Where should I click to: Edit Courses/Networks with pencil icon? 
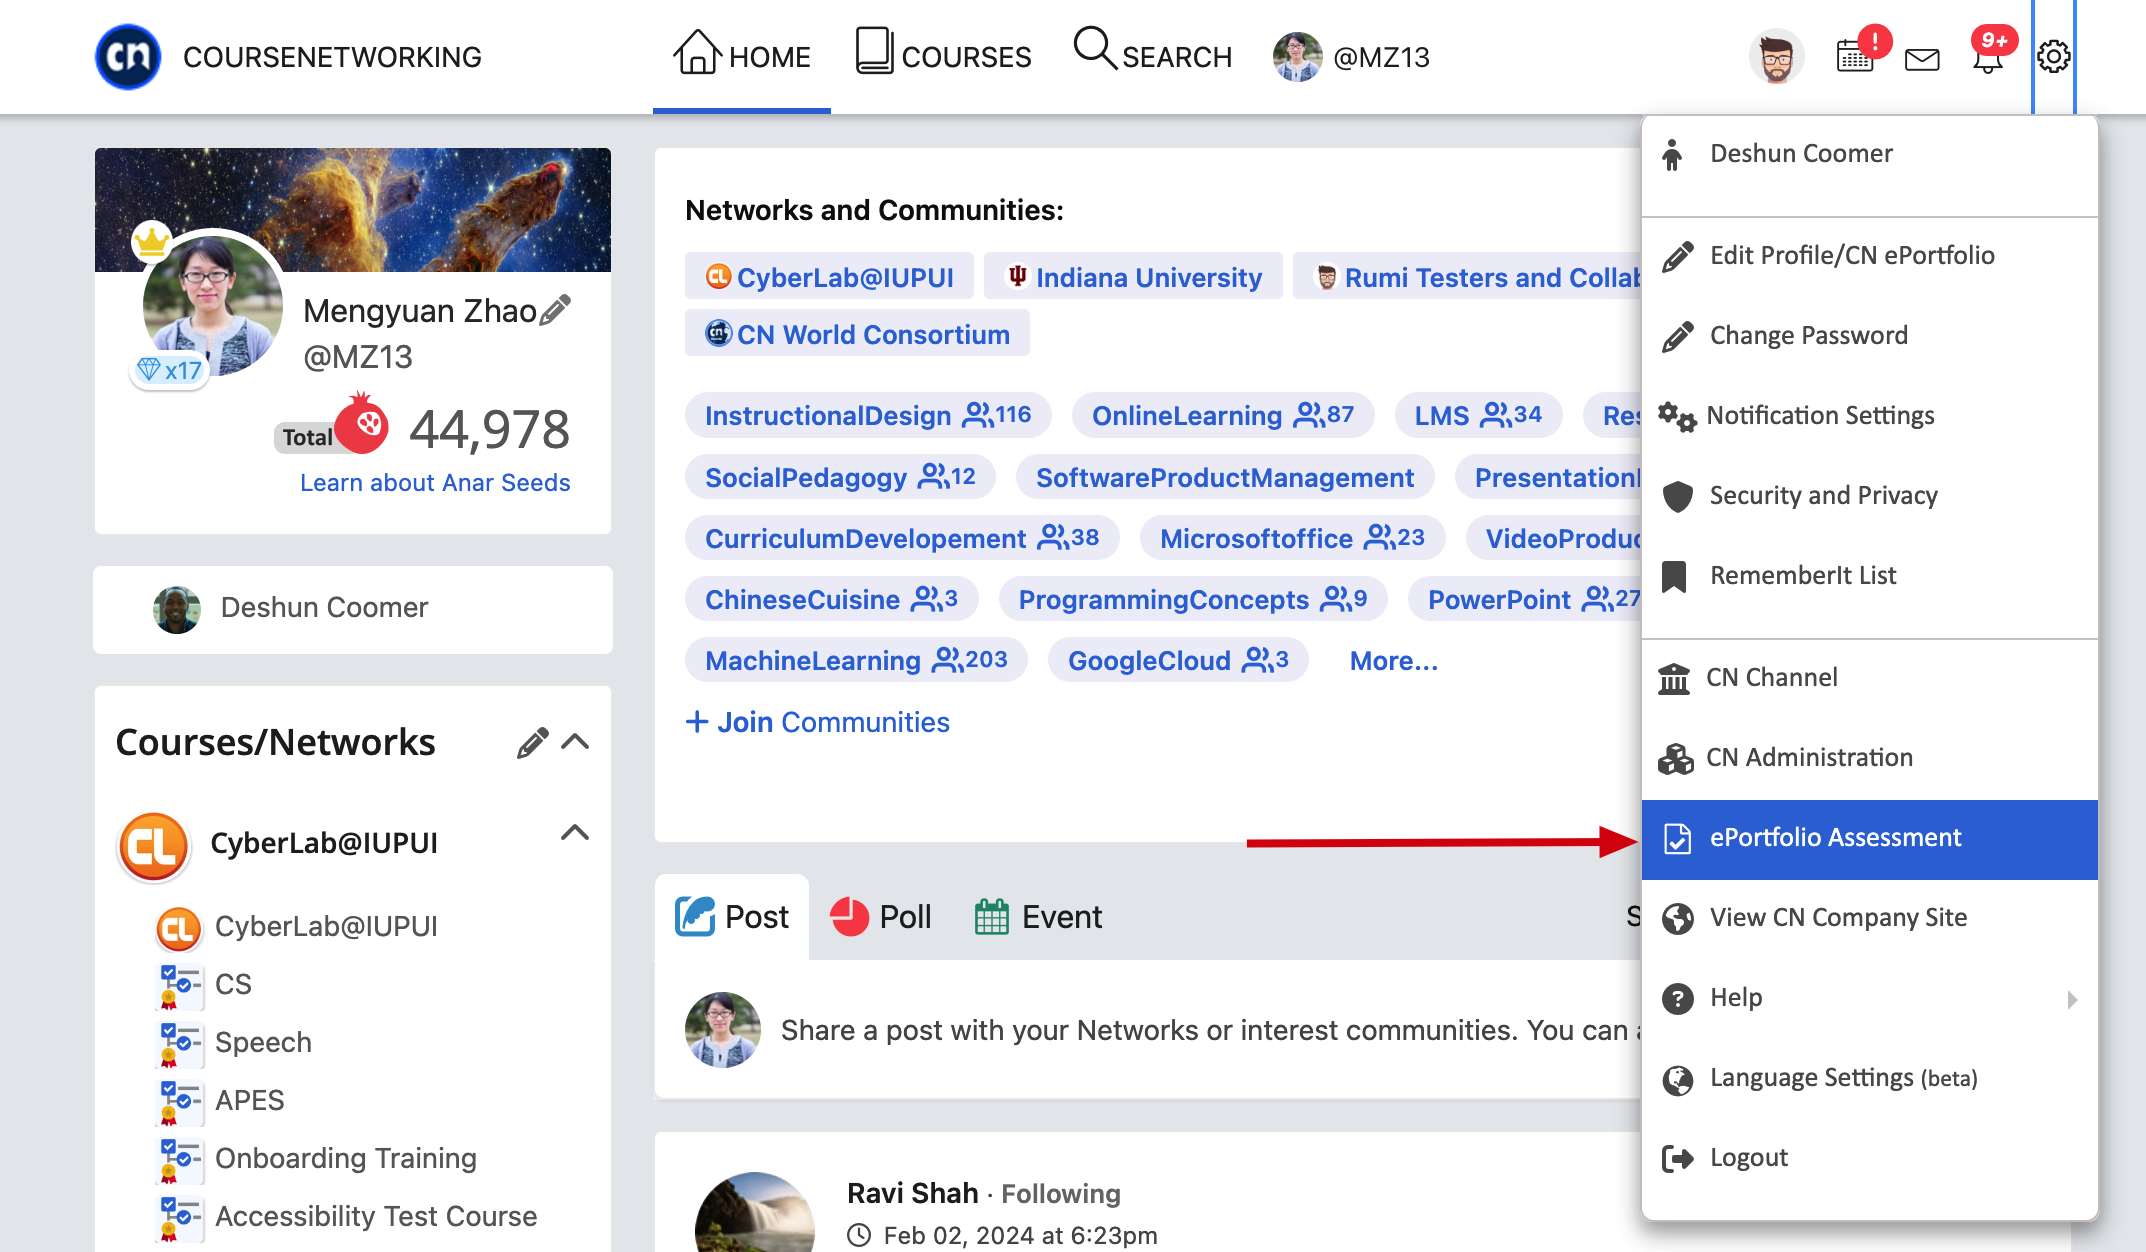532,742
